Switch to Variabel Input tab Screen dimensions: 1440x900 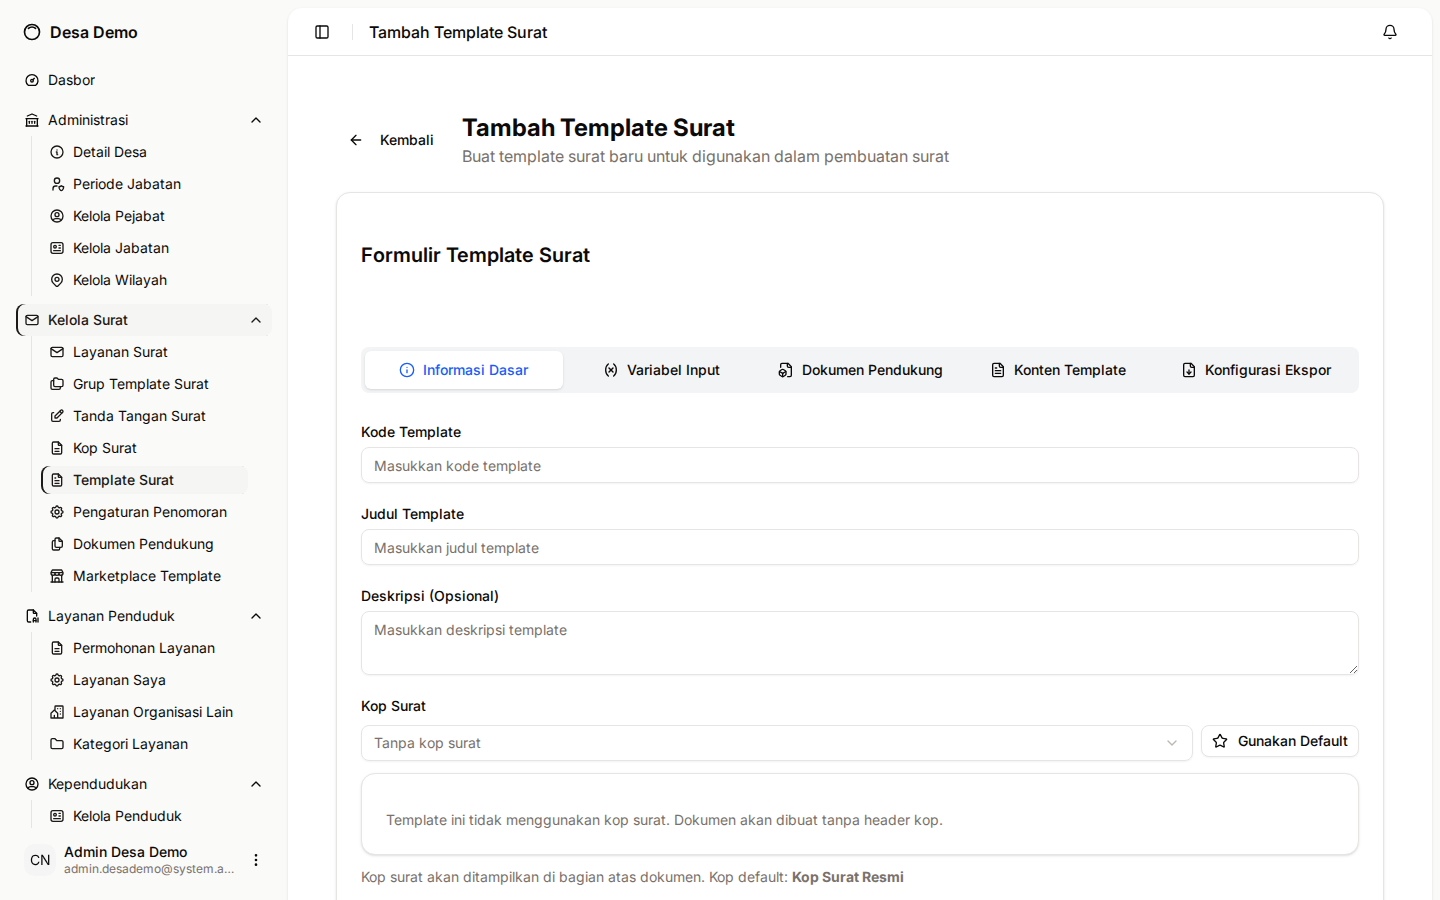[661, 370]
